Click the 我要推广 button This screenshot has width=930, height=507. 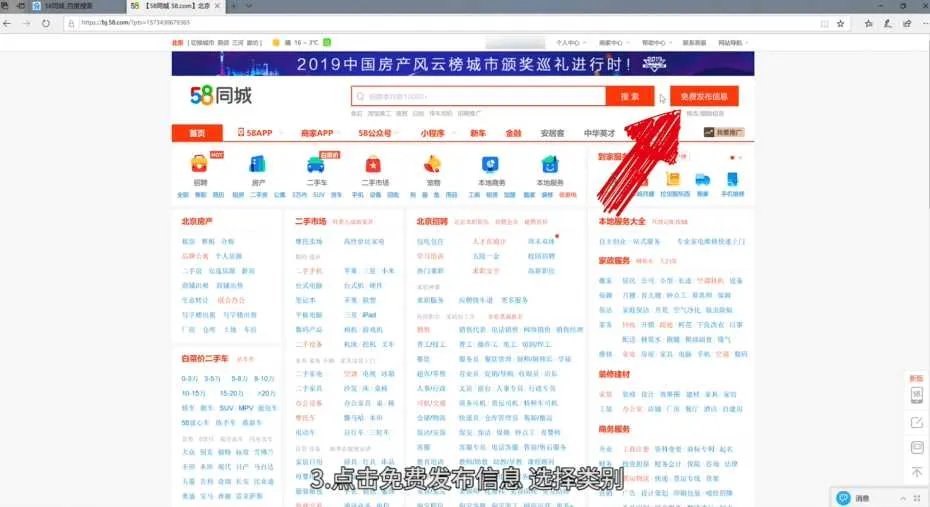coord(724,132)
